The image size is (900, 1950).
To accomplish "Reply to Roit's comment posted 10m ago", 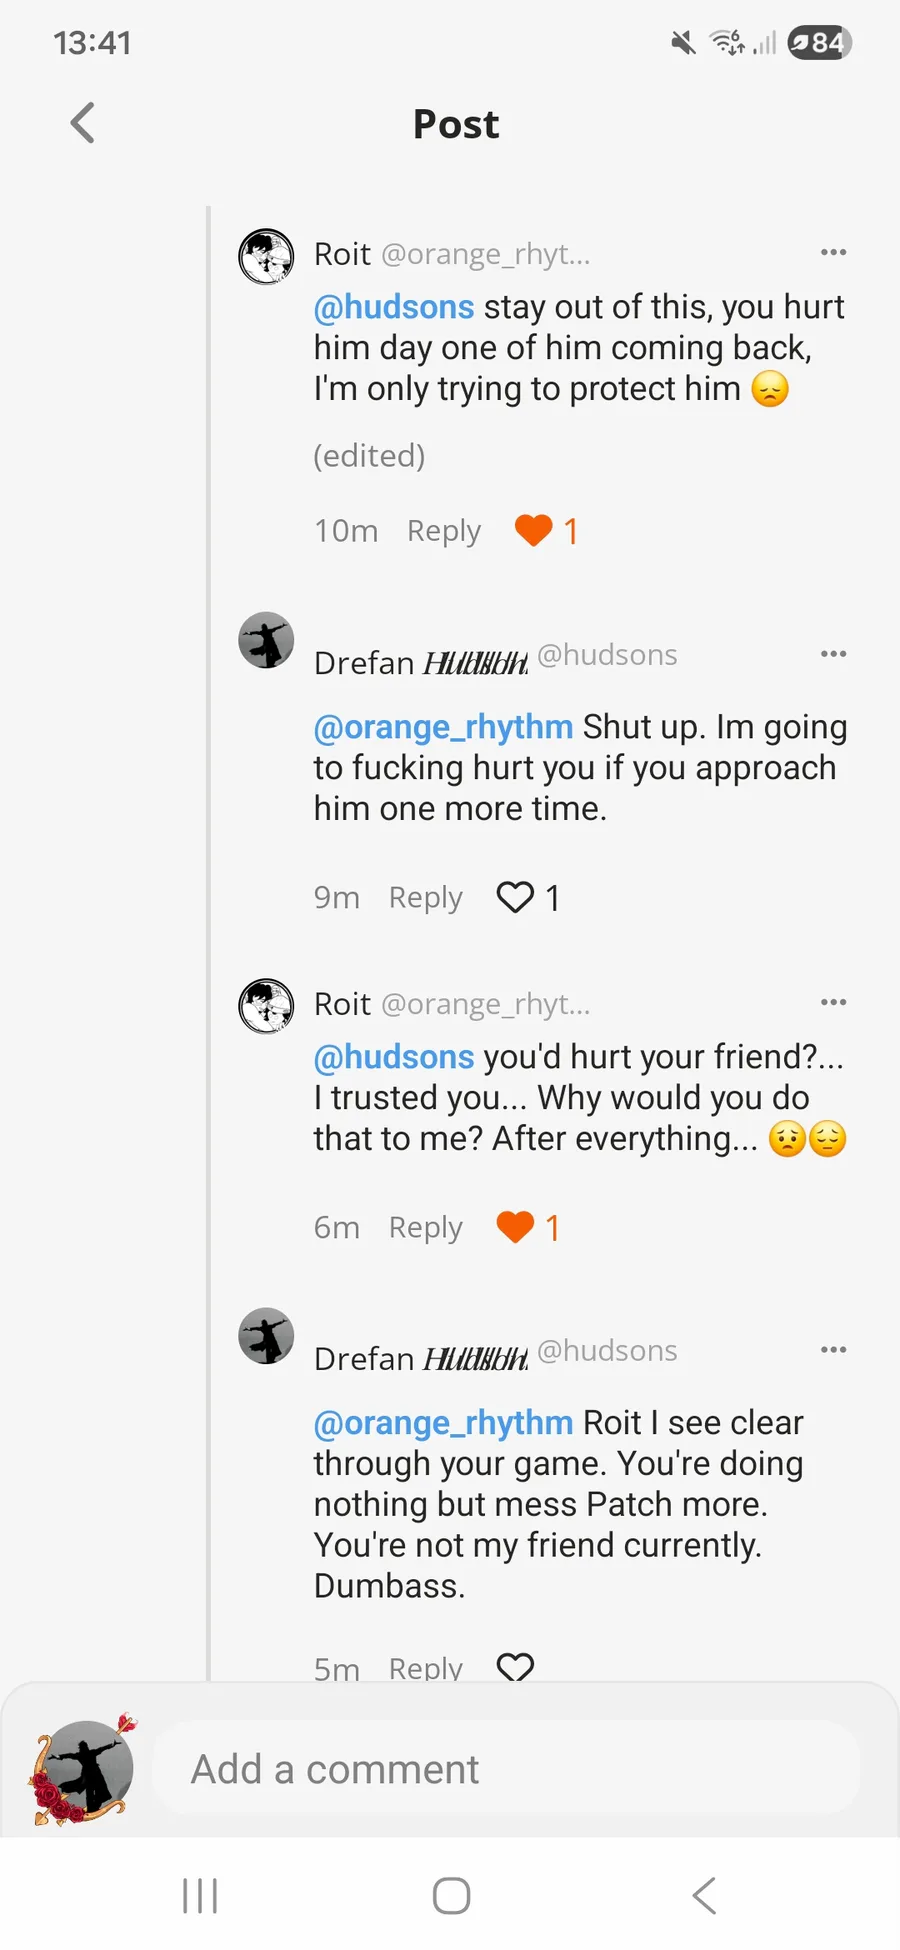I will pyautogui.click(x=443, y=531).
